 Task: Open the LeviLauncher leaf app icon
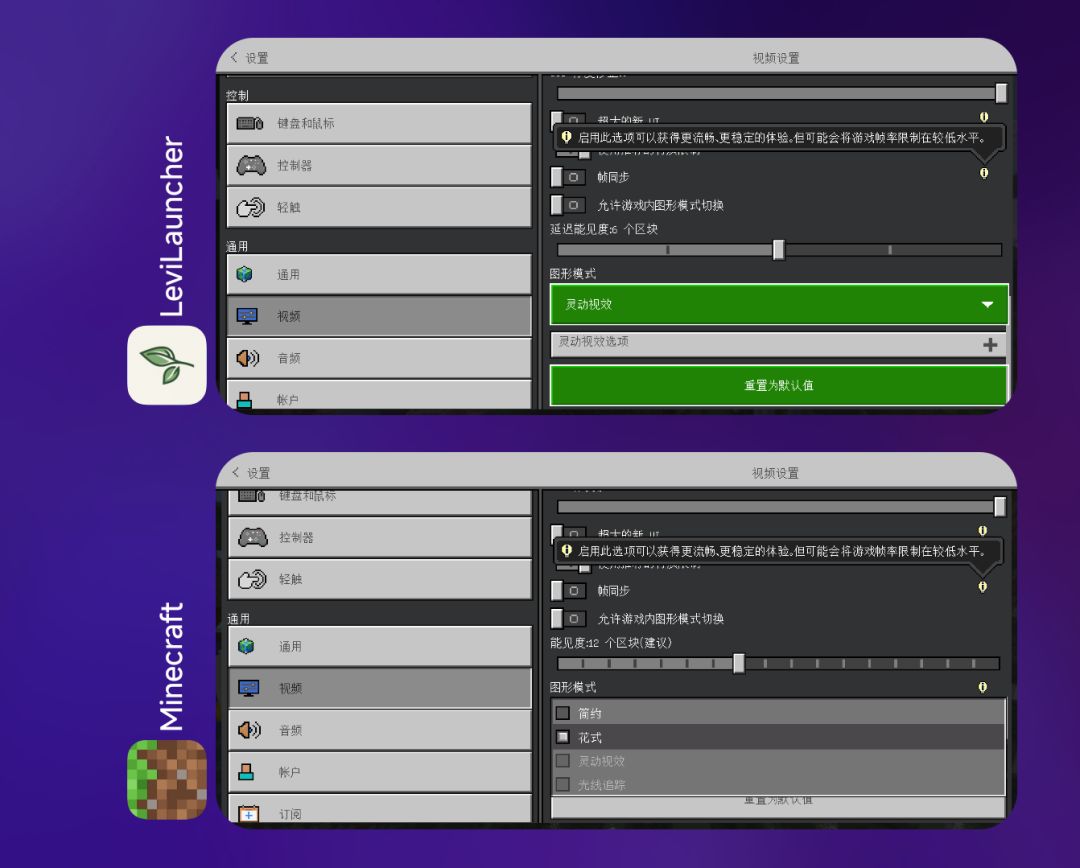(167, 365)
